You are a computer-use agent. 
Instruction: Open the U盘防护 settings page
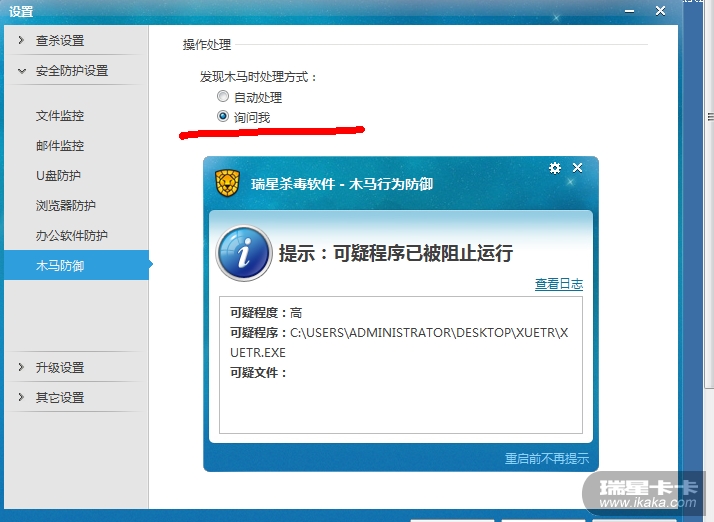[58, 175]
